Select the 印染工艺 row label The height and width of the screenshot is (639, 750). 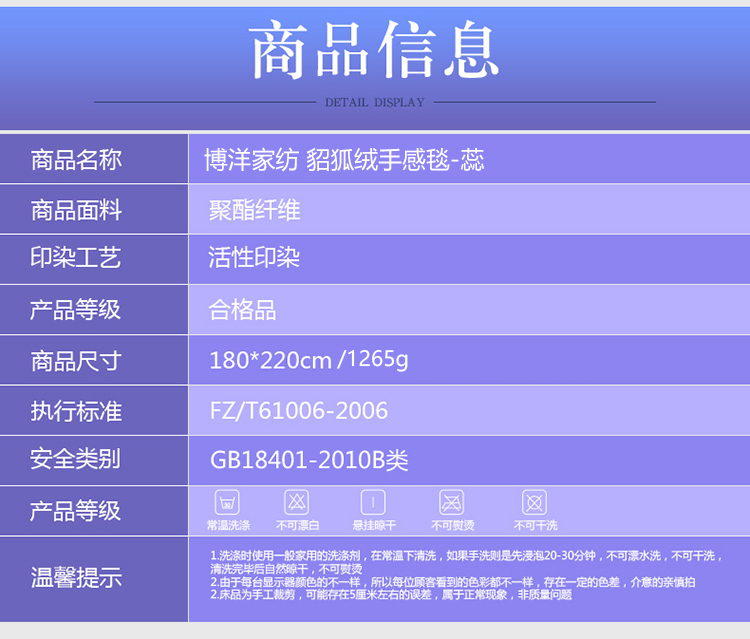[x=76, y=257]
